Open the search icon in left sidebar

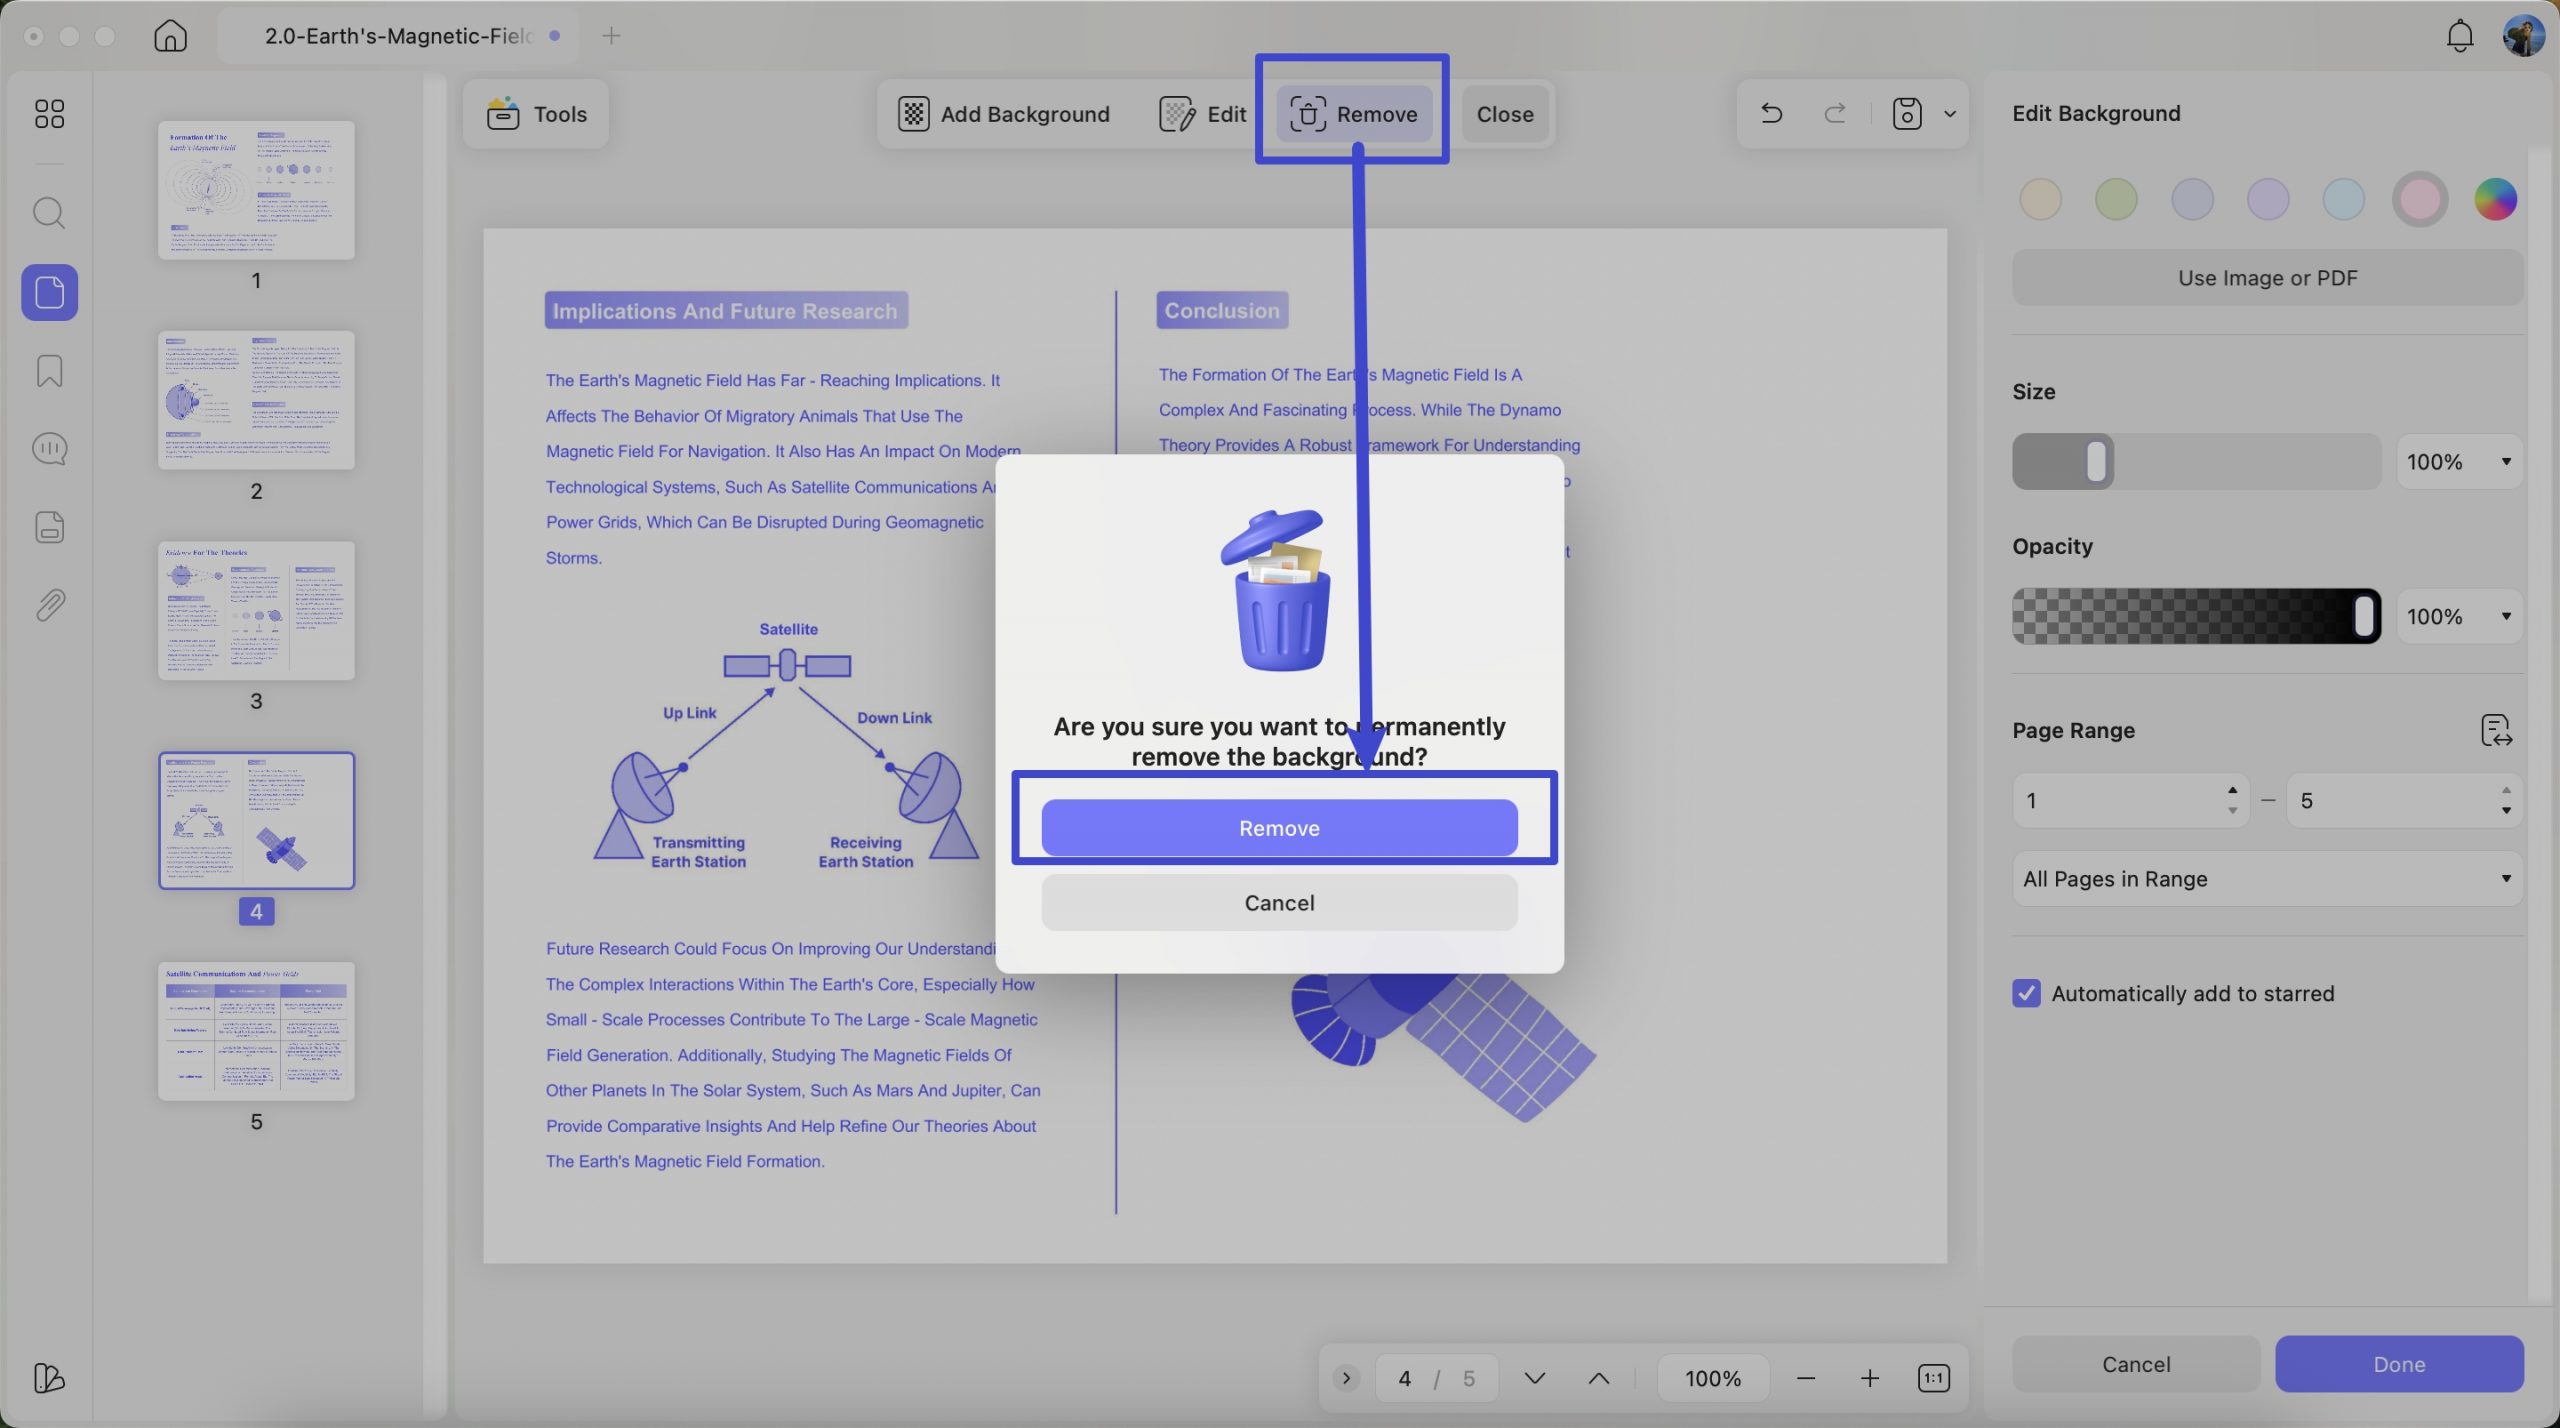[x=49, y=213]
